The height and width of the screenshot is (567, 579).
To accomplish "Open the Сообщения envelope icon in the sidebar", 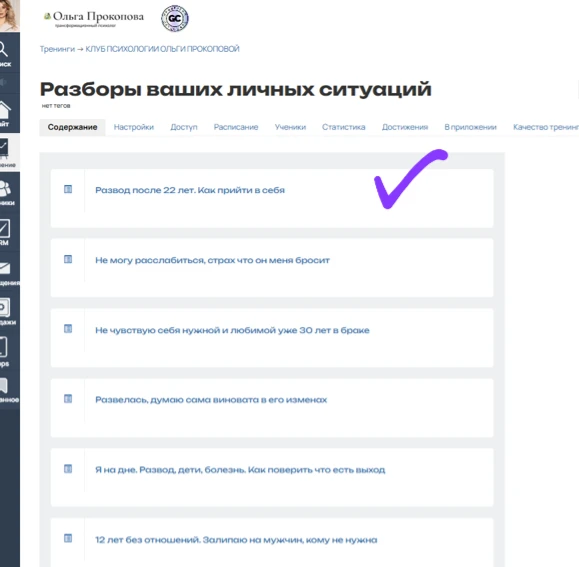I will [x=5, y=268].
